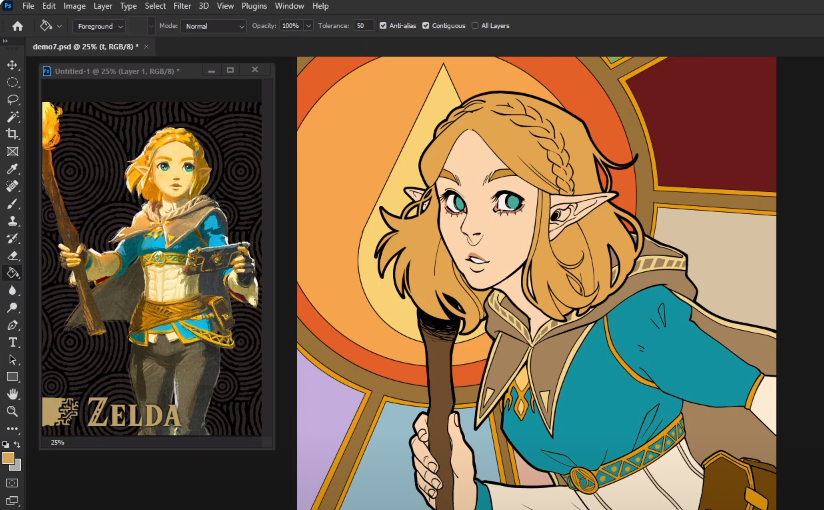
Task: Click the 25% zoom field in Untitled-1 window
Action: click(x=58, y=443)
